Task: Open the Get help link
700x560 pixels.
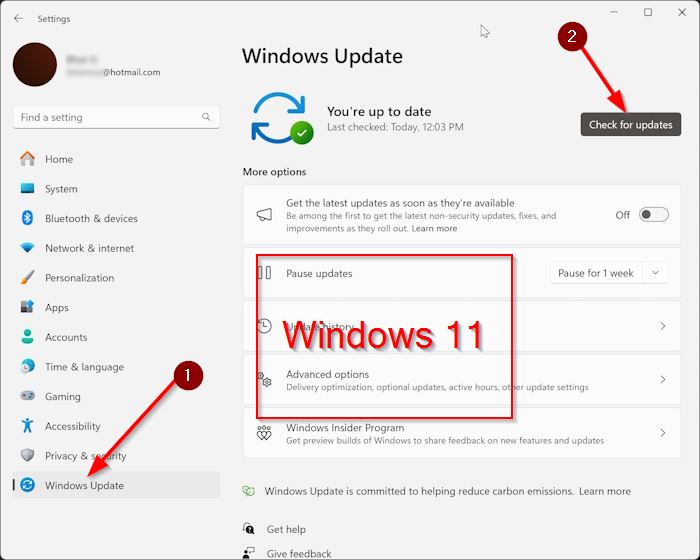Action: click(286, 529)
